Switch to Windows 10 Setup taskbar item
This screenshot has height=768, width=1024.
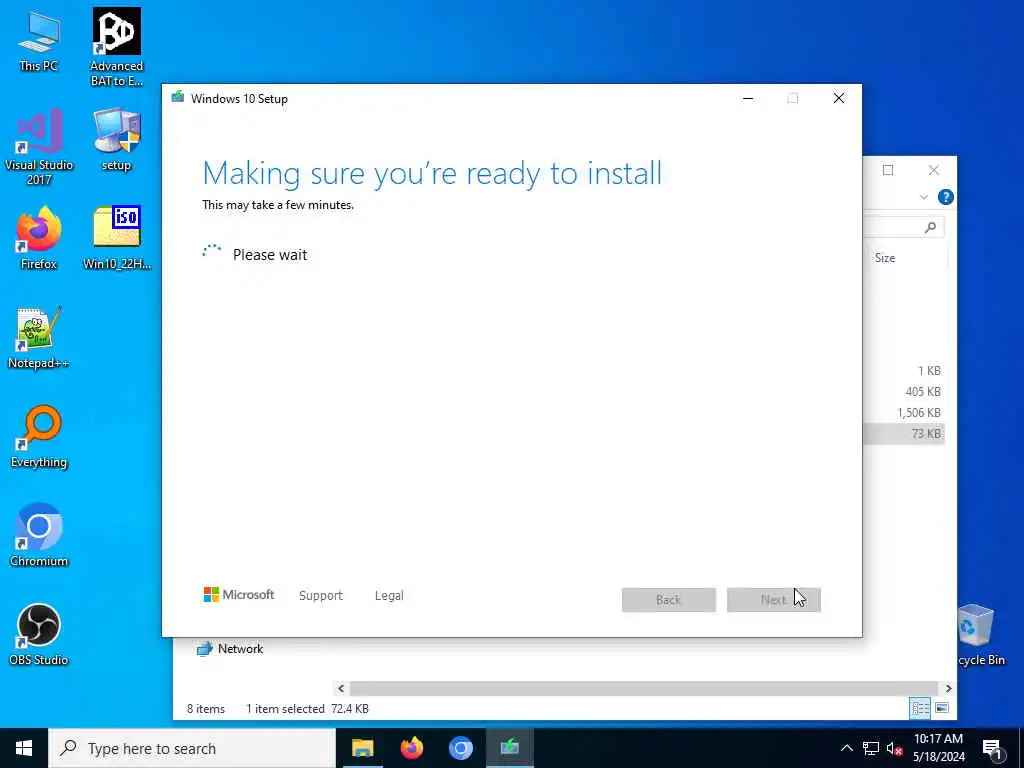(x=509, y=748)
